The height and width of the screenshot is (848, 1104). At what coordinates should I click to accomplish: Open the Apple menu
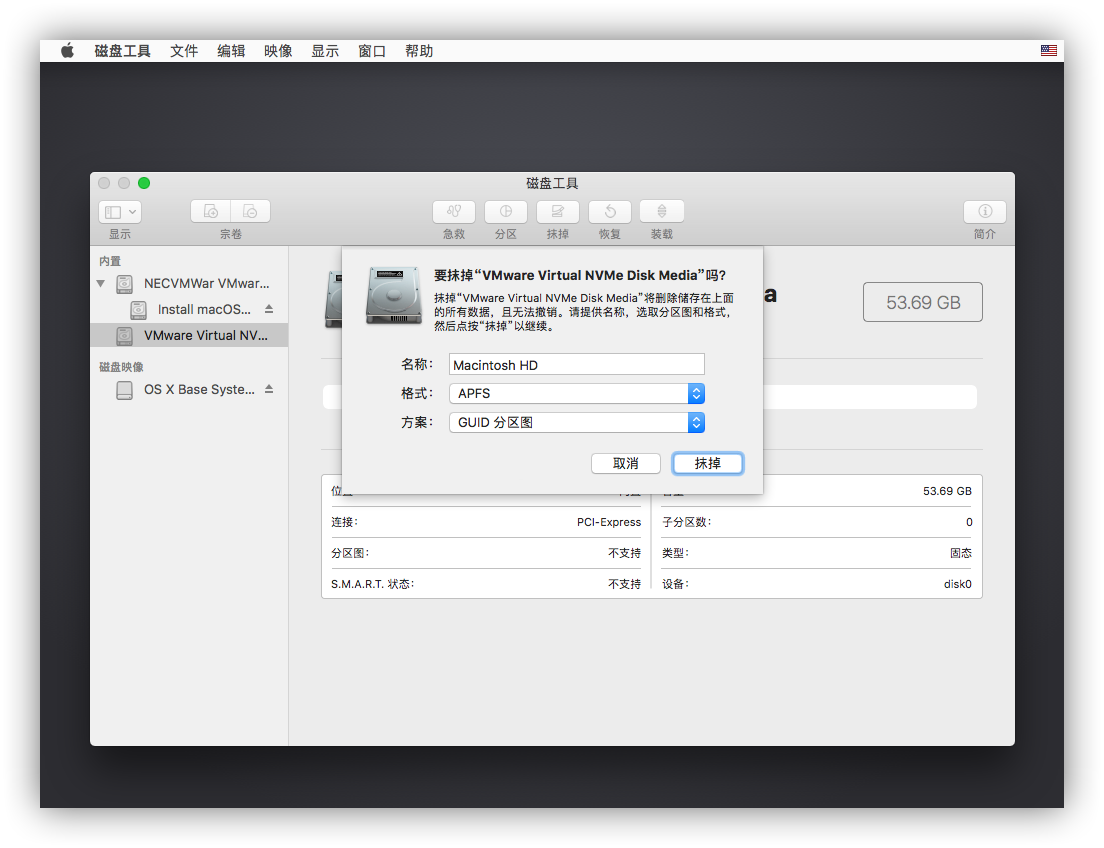pyautogui.click(x=67, y=51)
